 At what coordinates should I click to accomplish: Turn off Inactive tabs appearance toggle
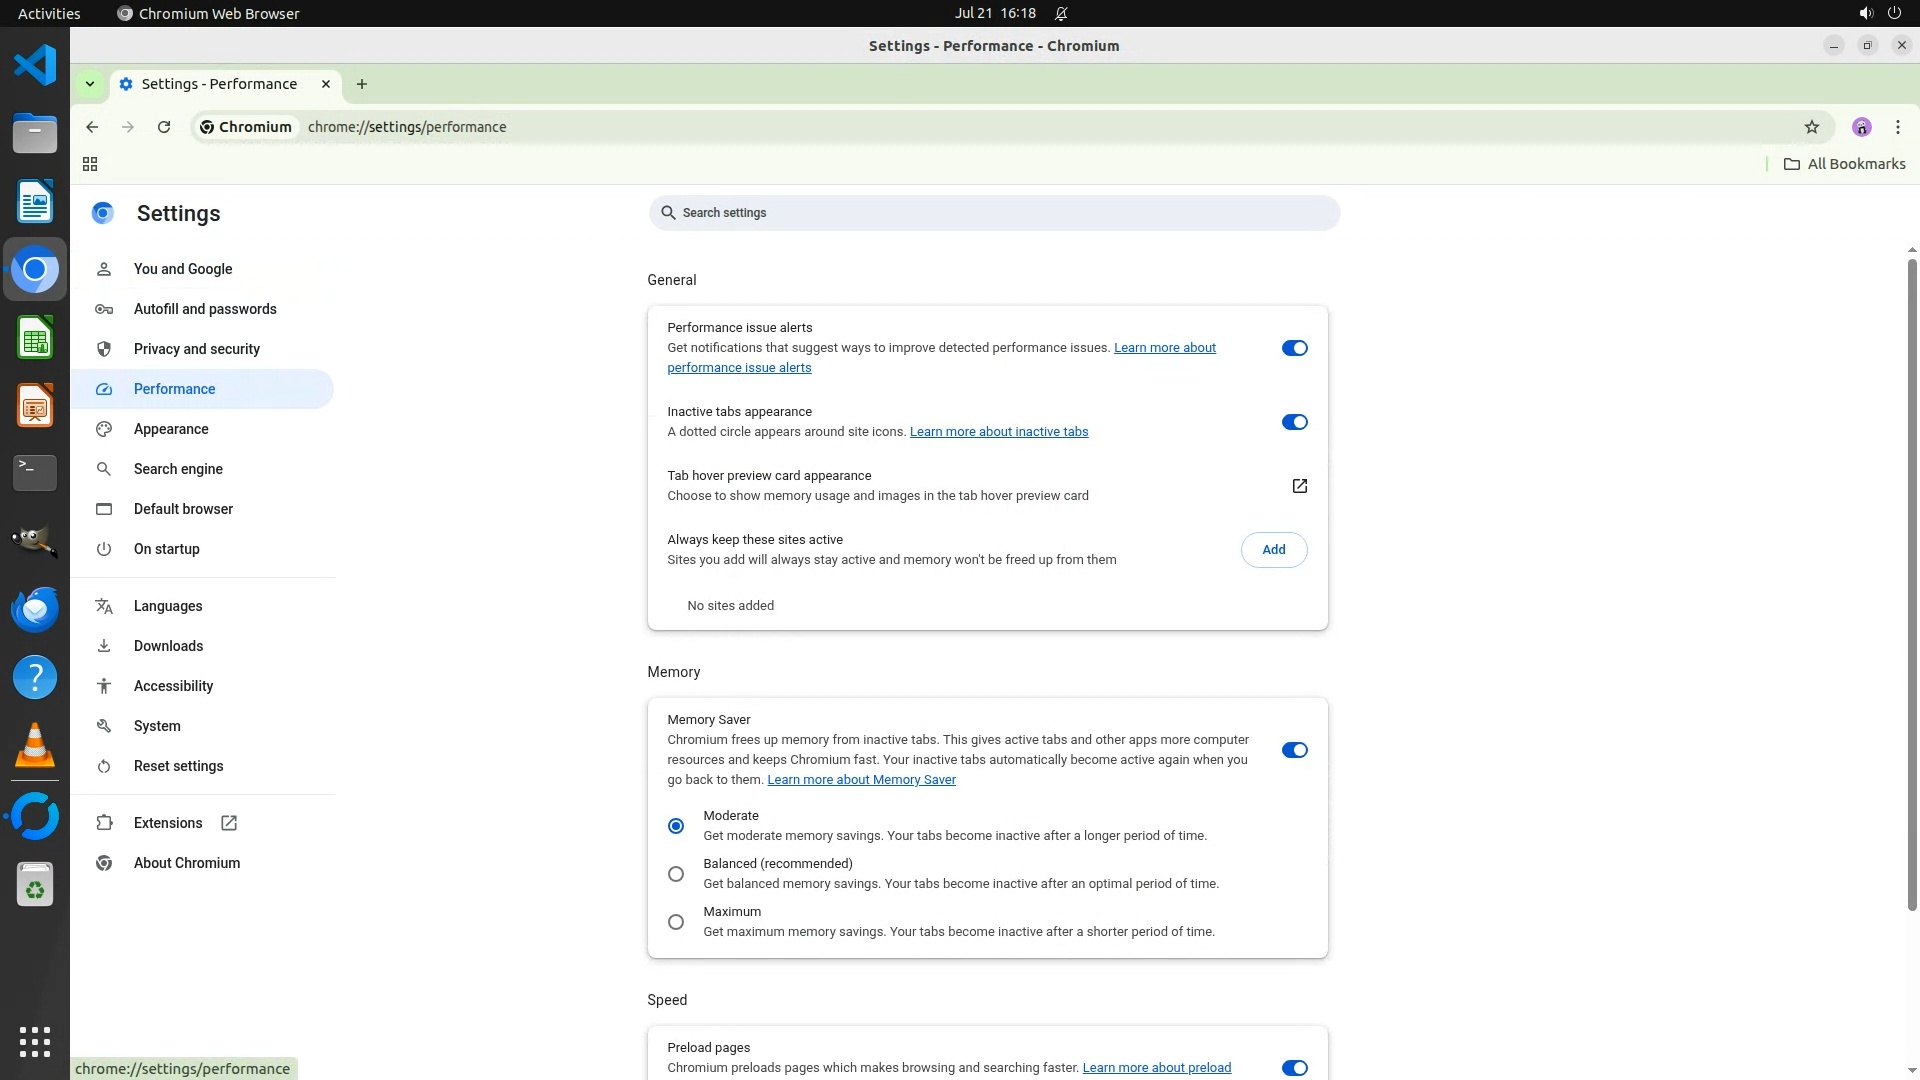[x=1294, y=422]
